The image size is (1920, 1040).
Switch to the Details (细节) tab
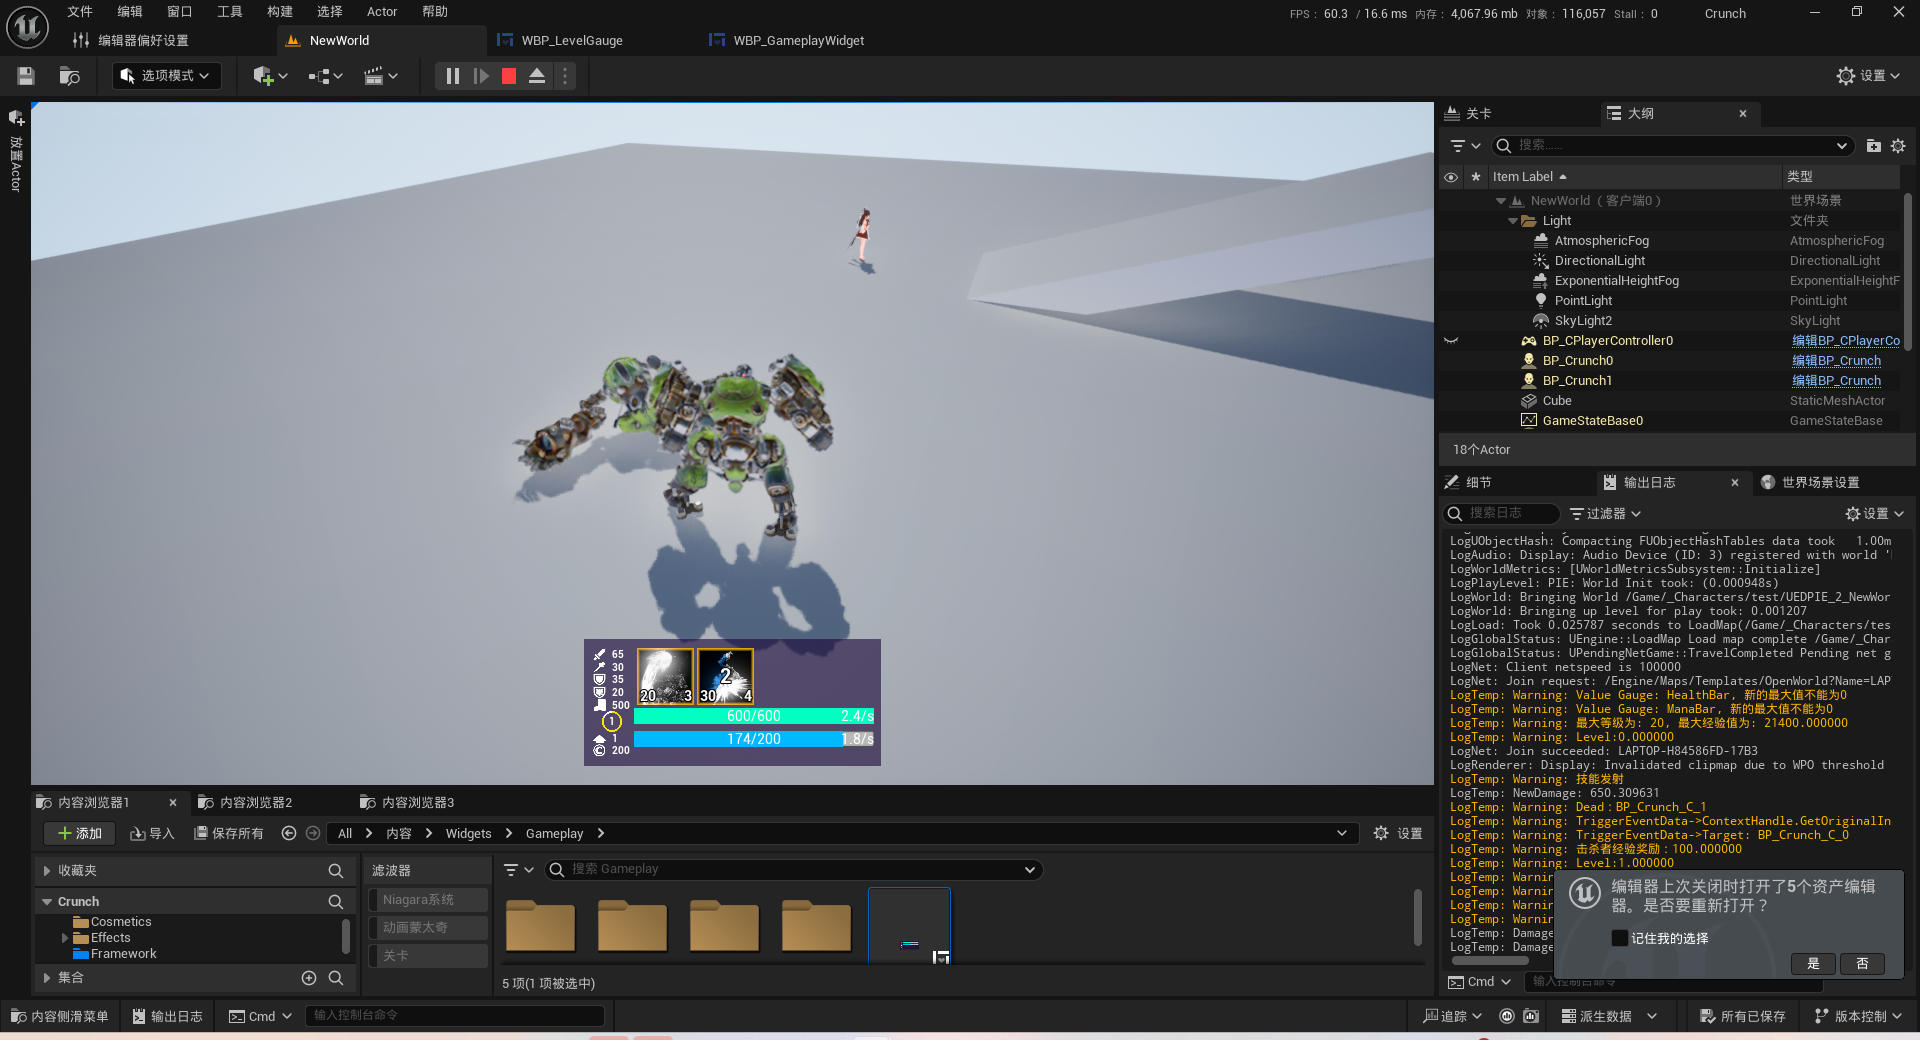(1478, 483)
